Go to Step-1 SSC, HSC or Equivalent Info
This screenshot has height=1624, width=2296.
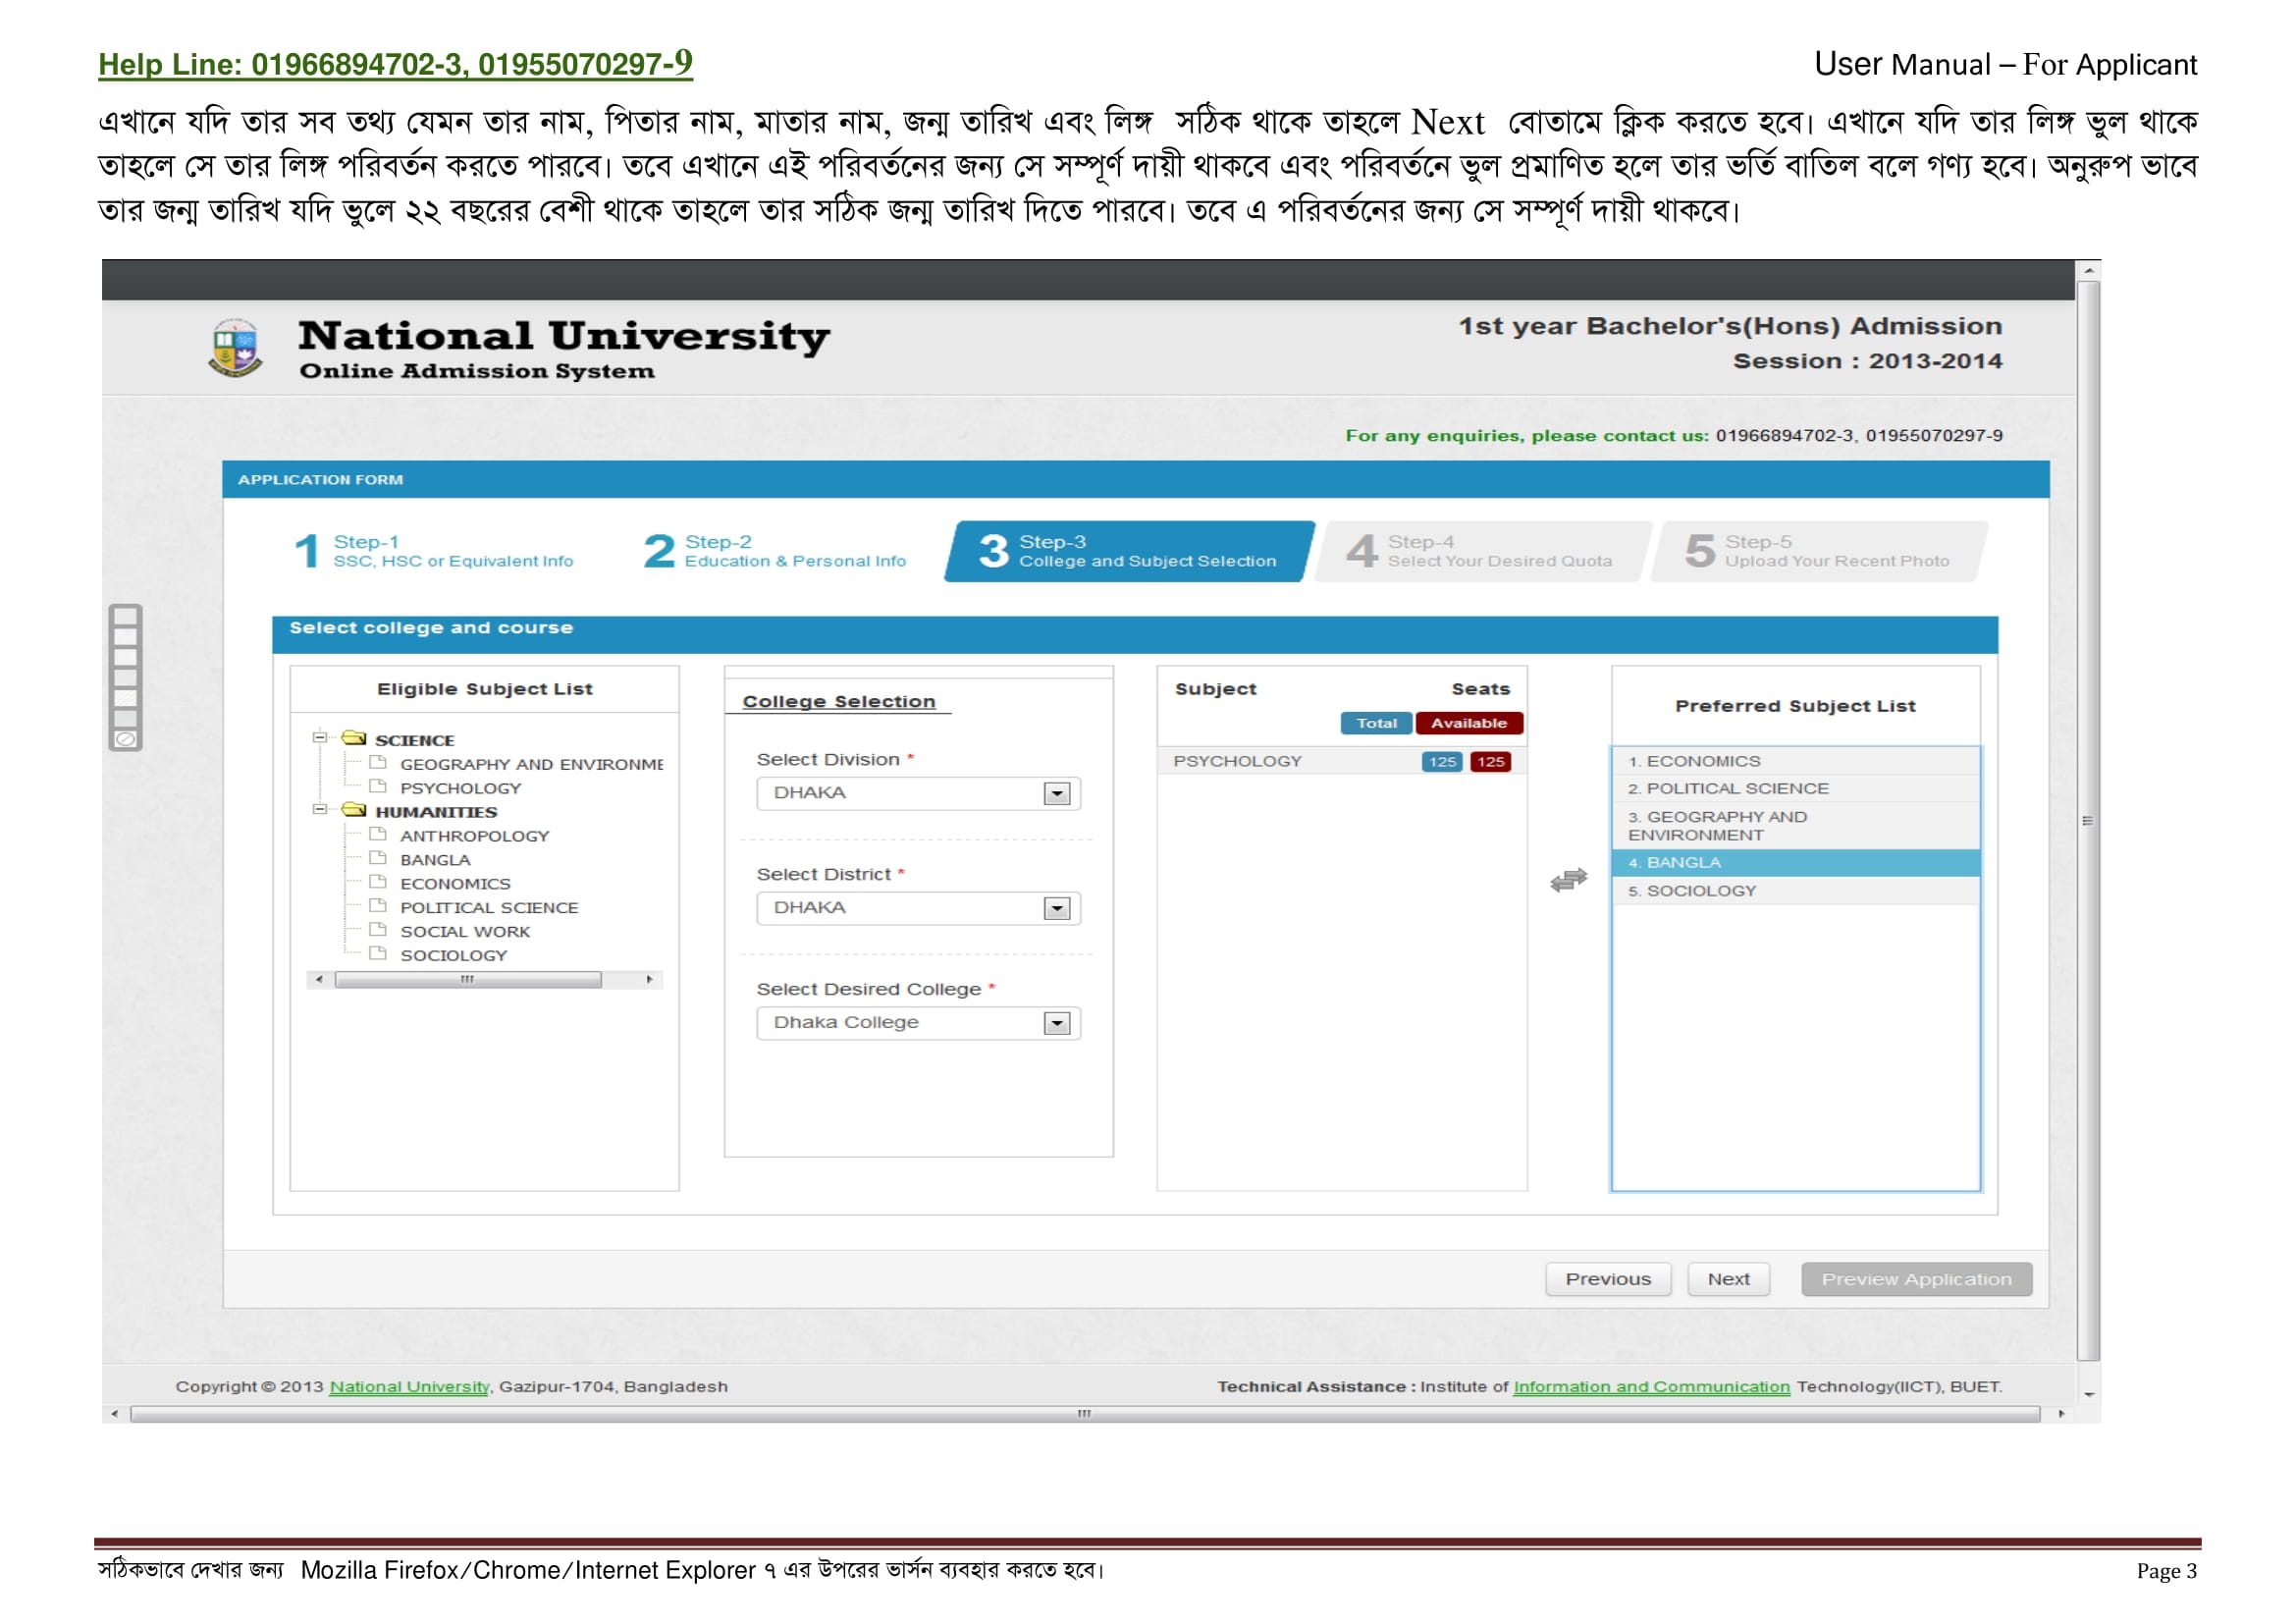[x=434, y=551]
